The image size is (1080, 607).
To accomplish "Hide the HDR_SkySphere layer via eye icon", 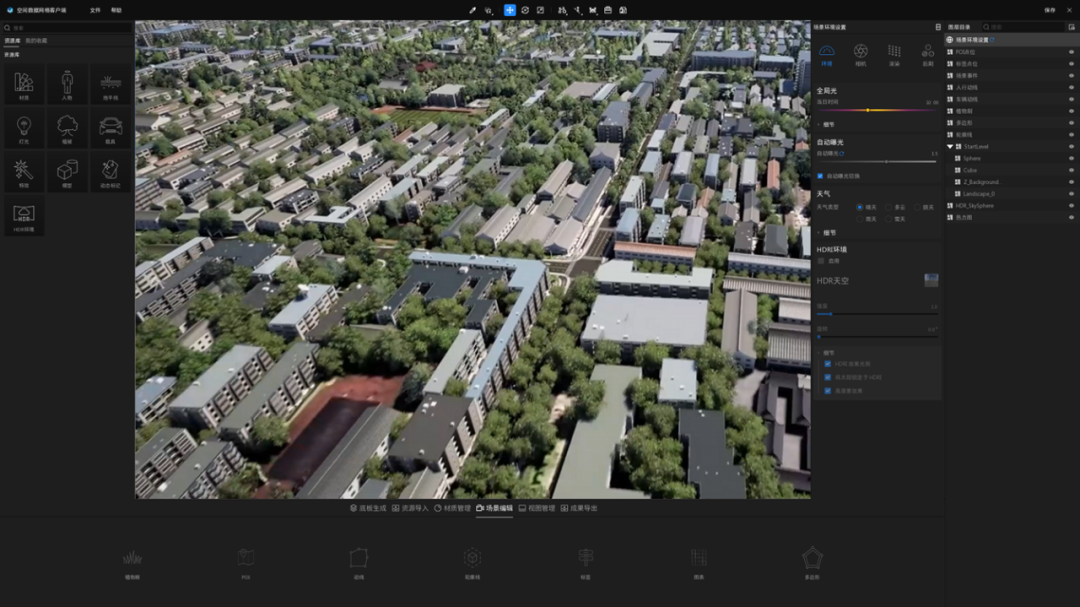I will pyautogui.click(x=1071, y=206).
